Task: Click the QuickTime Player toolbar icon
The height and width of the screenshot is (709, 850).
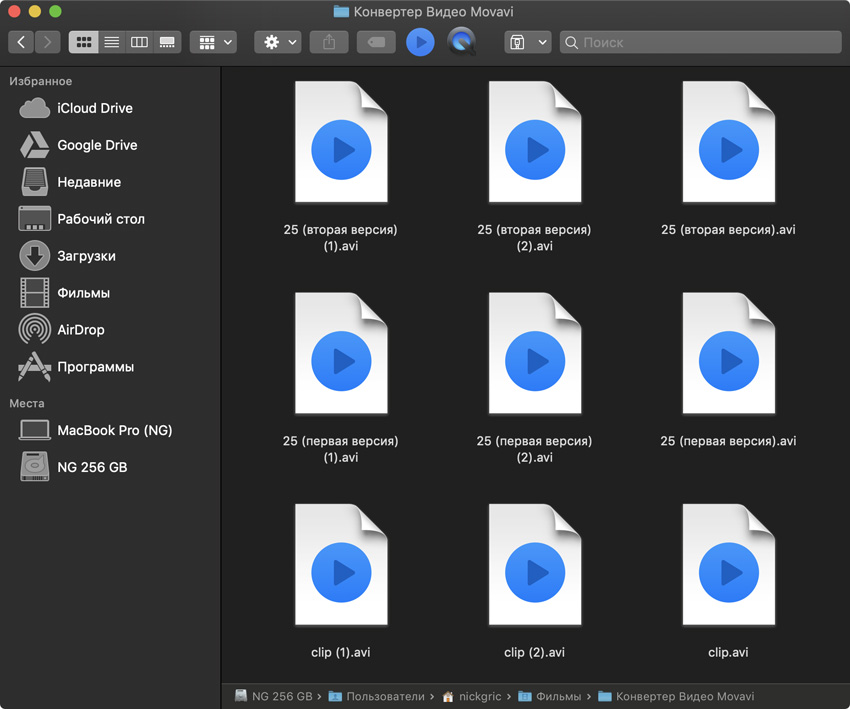Action: coord(461,42)
